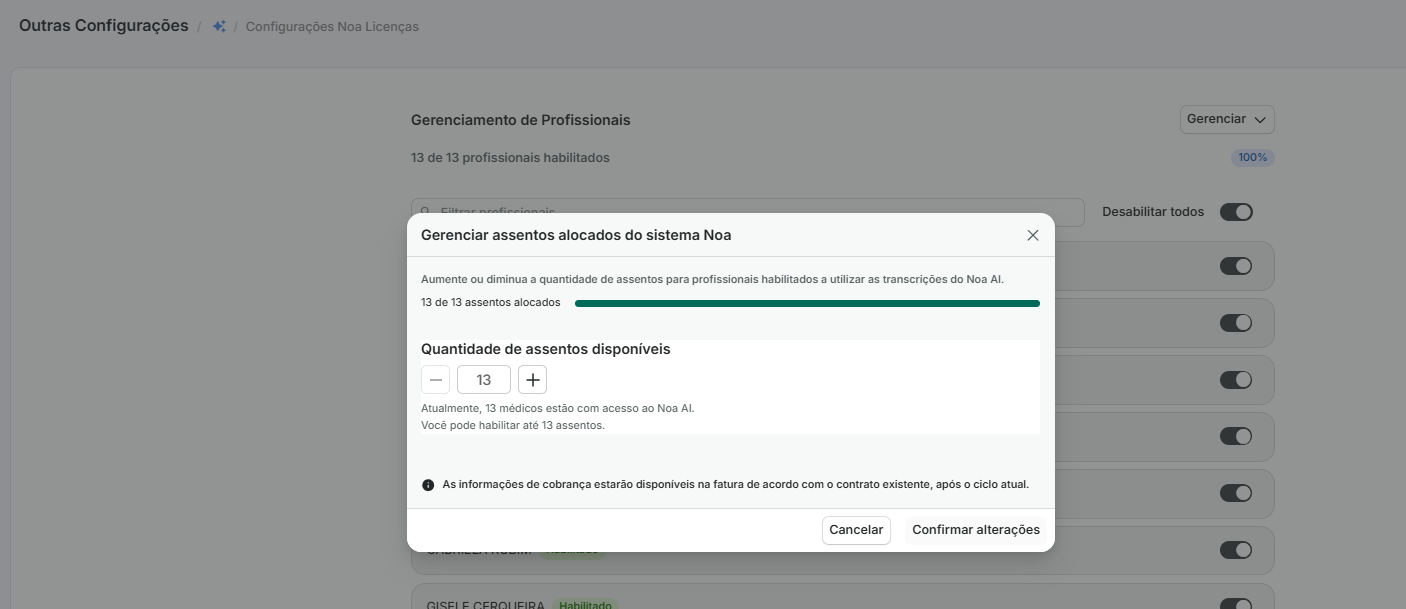Click Confirmar alterações button
1406x609 pixels.
click(x=976, y=530)
